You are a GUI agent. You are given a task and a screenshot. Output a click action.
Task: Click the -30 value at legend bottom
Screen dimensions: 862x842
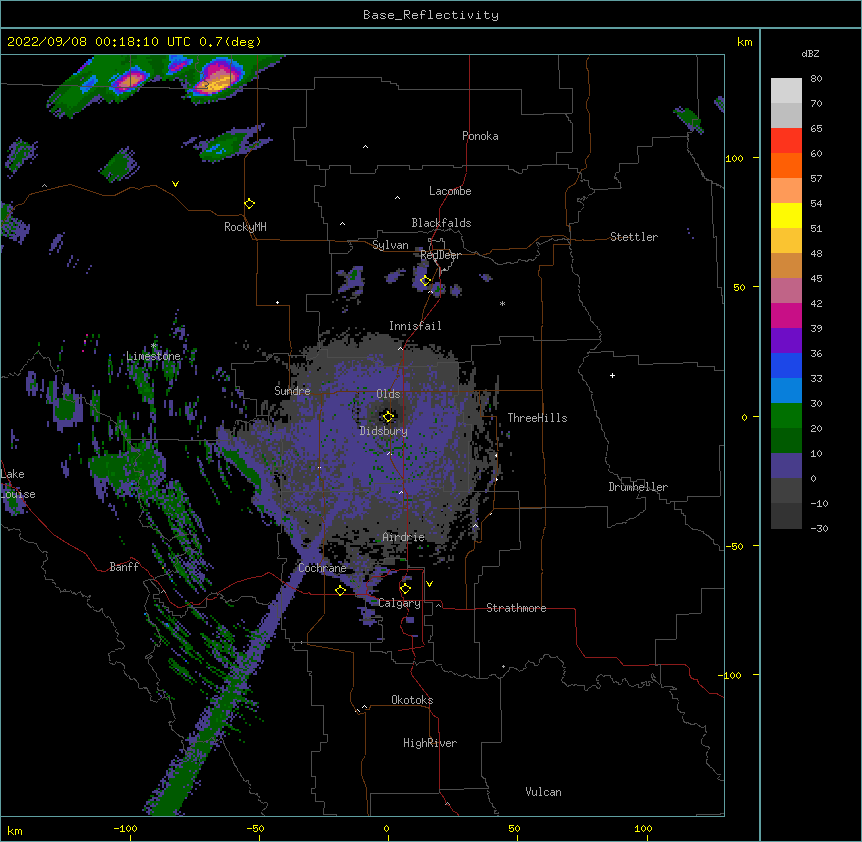819,528
